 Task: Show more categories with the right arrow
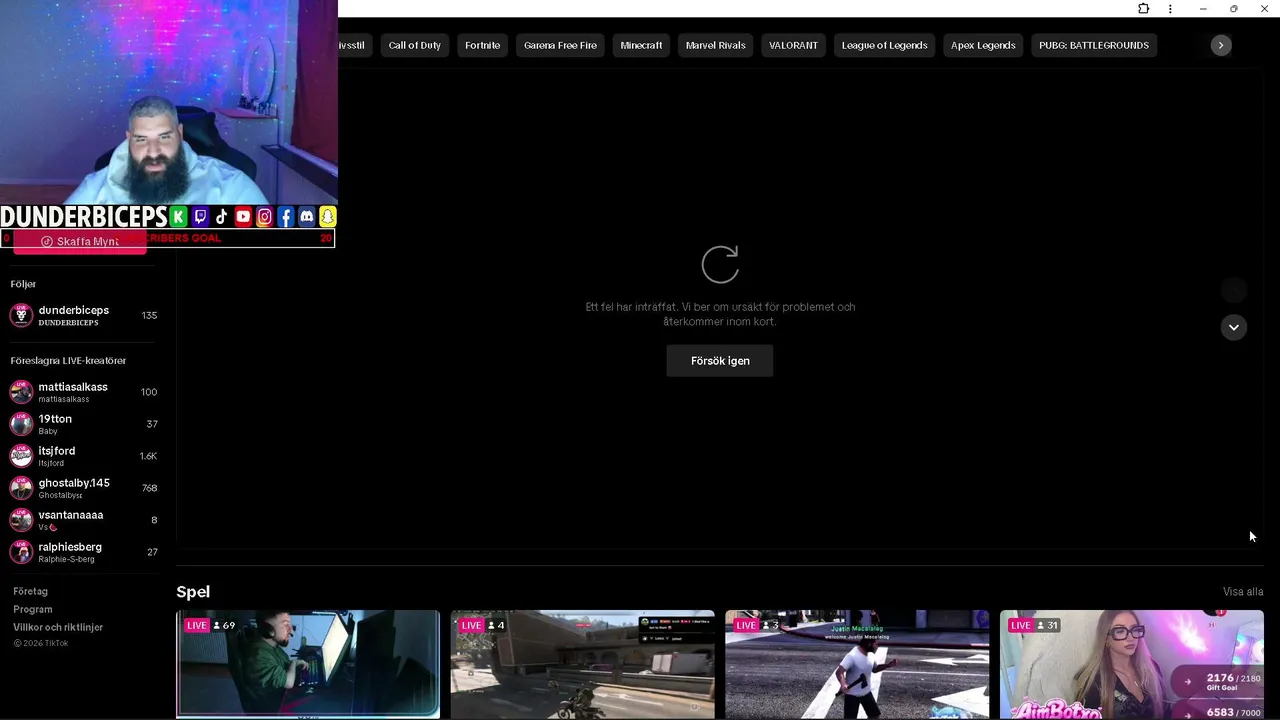click(x=1220, y=45)
